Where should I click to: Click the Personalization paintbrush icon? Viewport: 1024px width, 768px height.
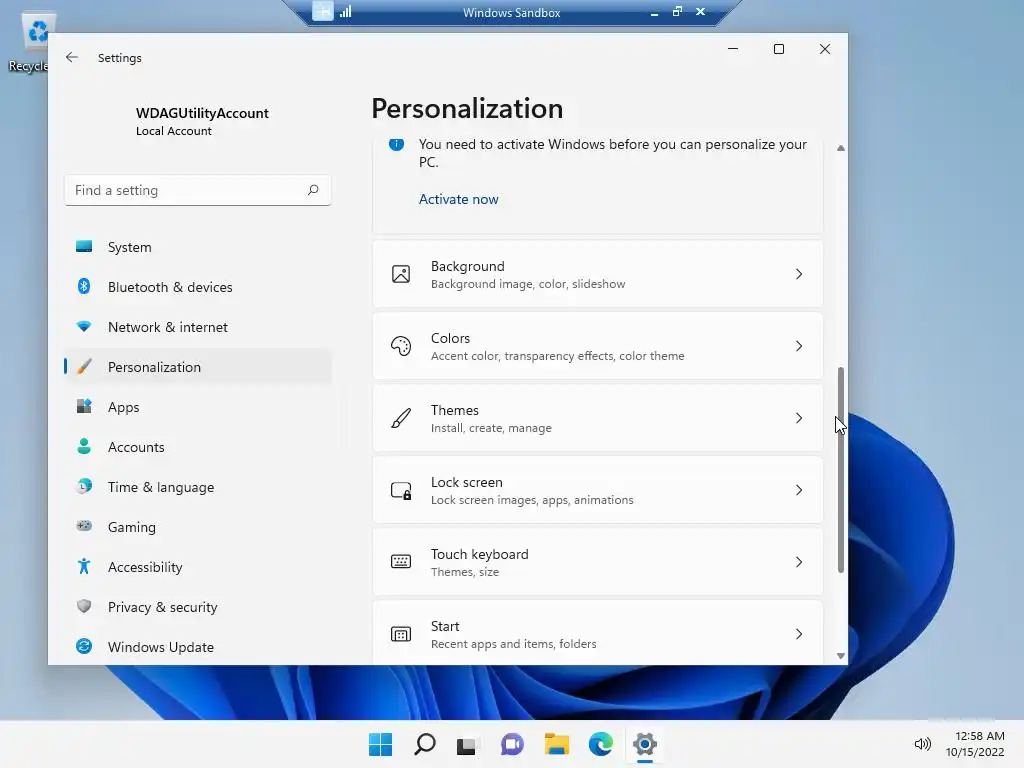tap(84, 366)
